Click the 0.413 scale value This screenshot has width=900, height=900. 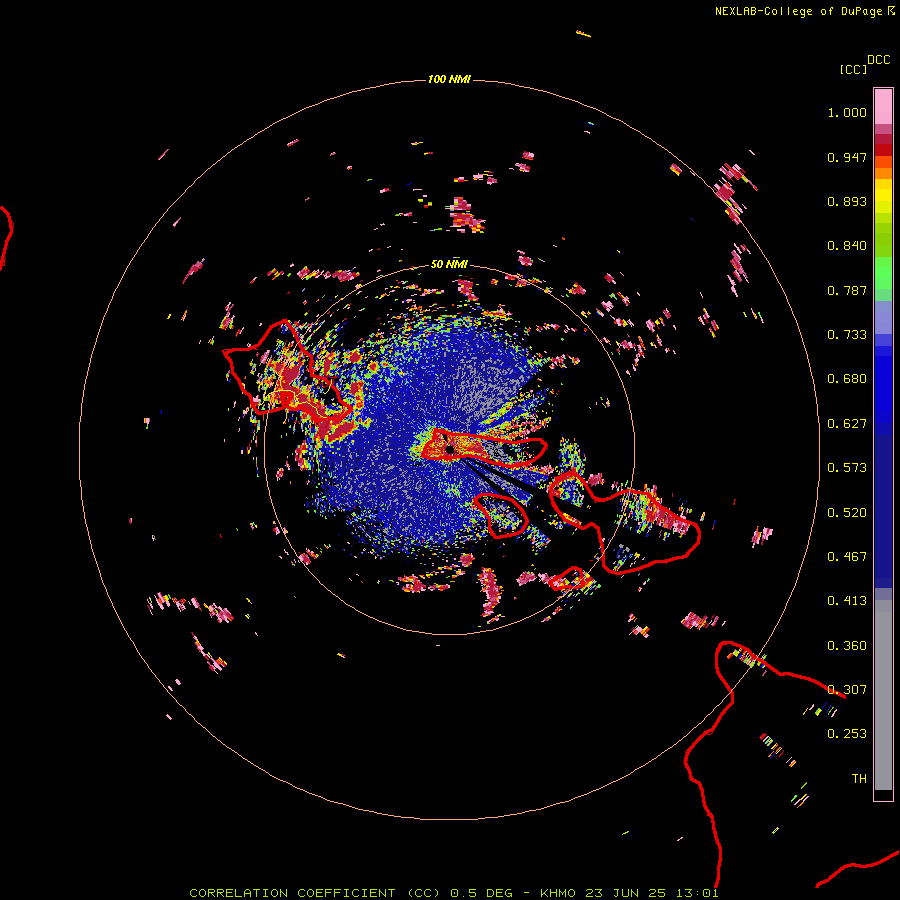pyautogui.click(x=847, y=601)
